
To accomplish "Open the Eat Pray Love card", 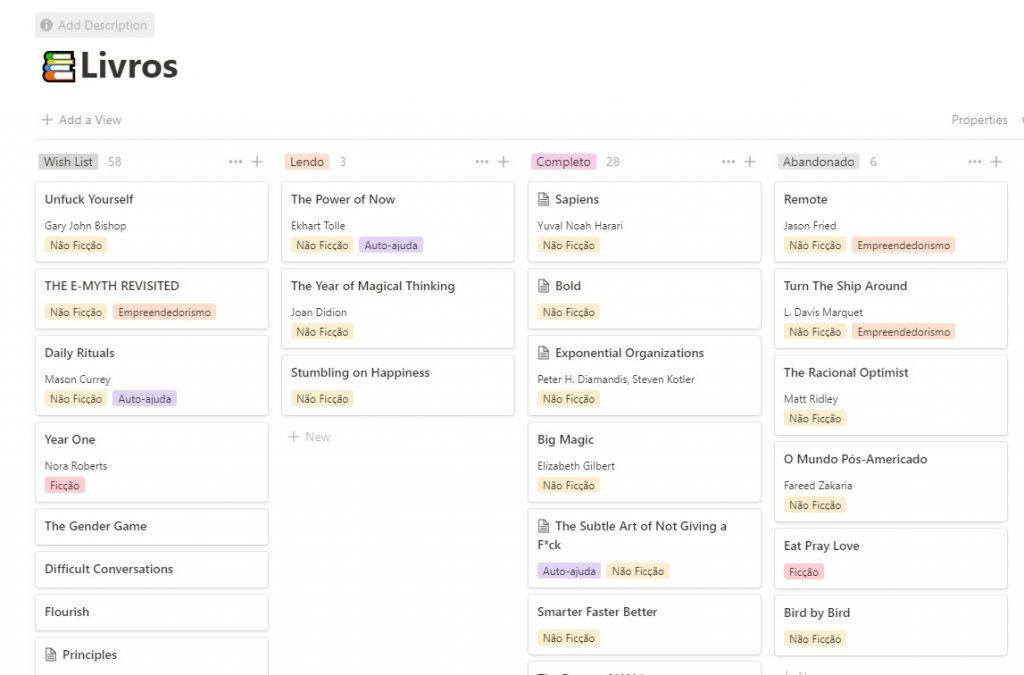I will (x=891, y=559).
